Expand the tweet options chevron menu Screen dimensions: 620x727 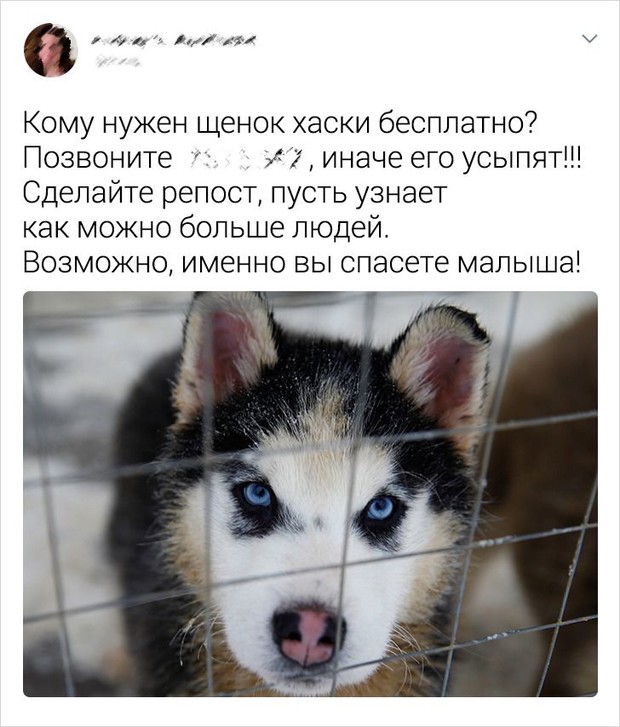pos(590,39)
